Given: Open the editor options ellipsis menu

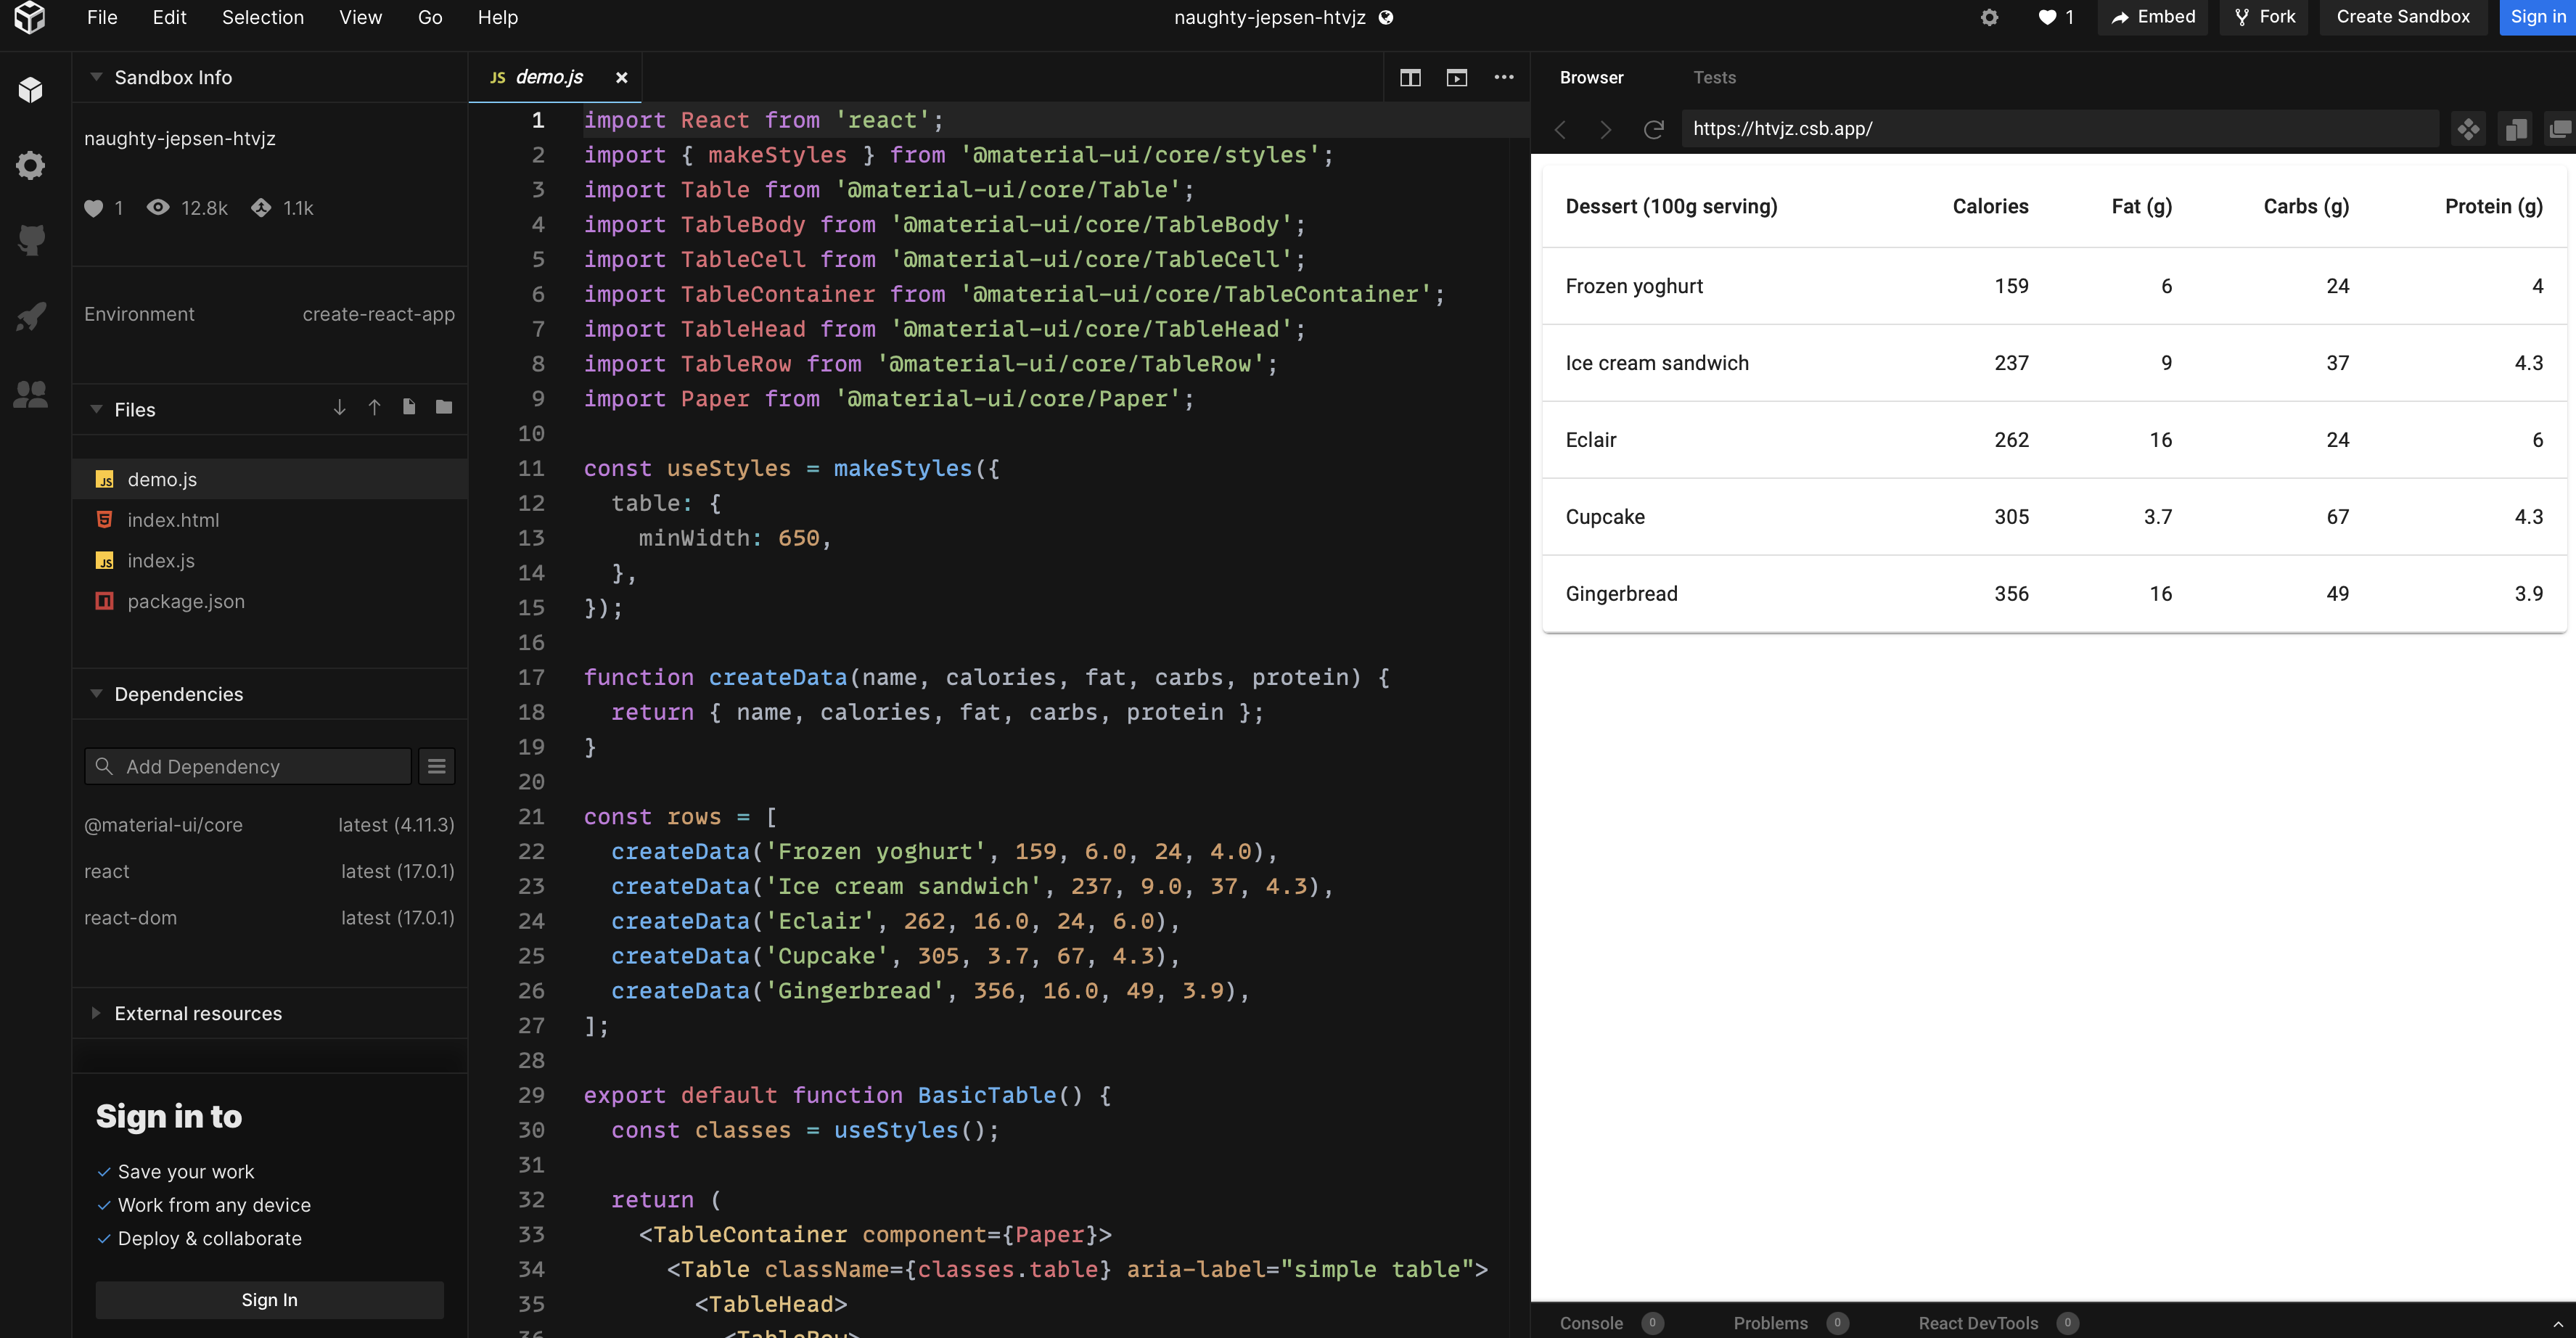Looking at the screenshot, I should pos(1504,77).
